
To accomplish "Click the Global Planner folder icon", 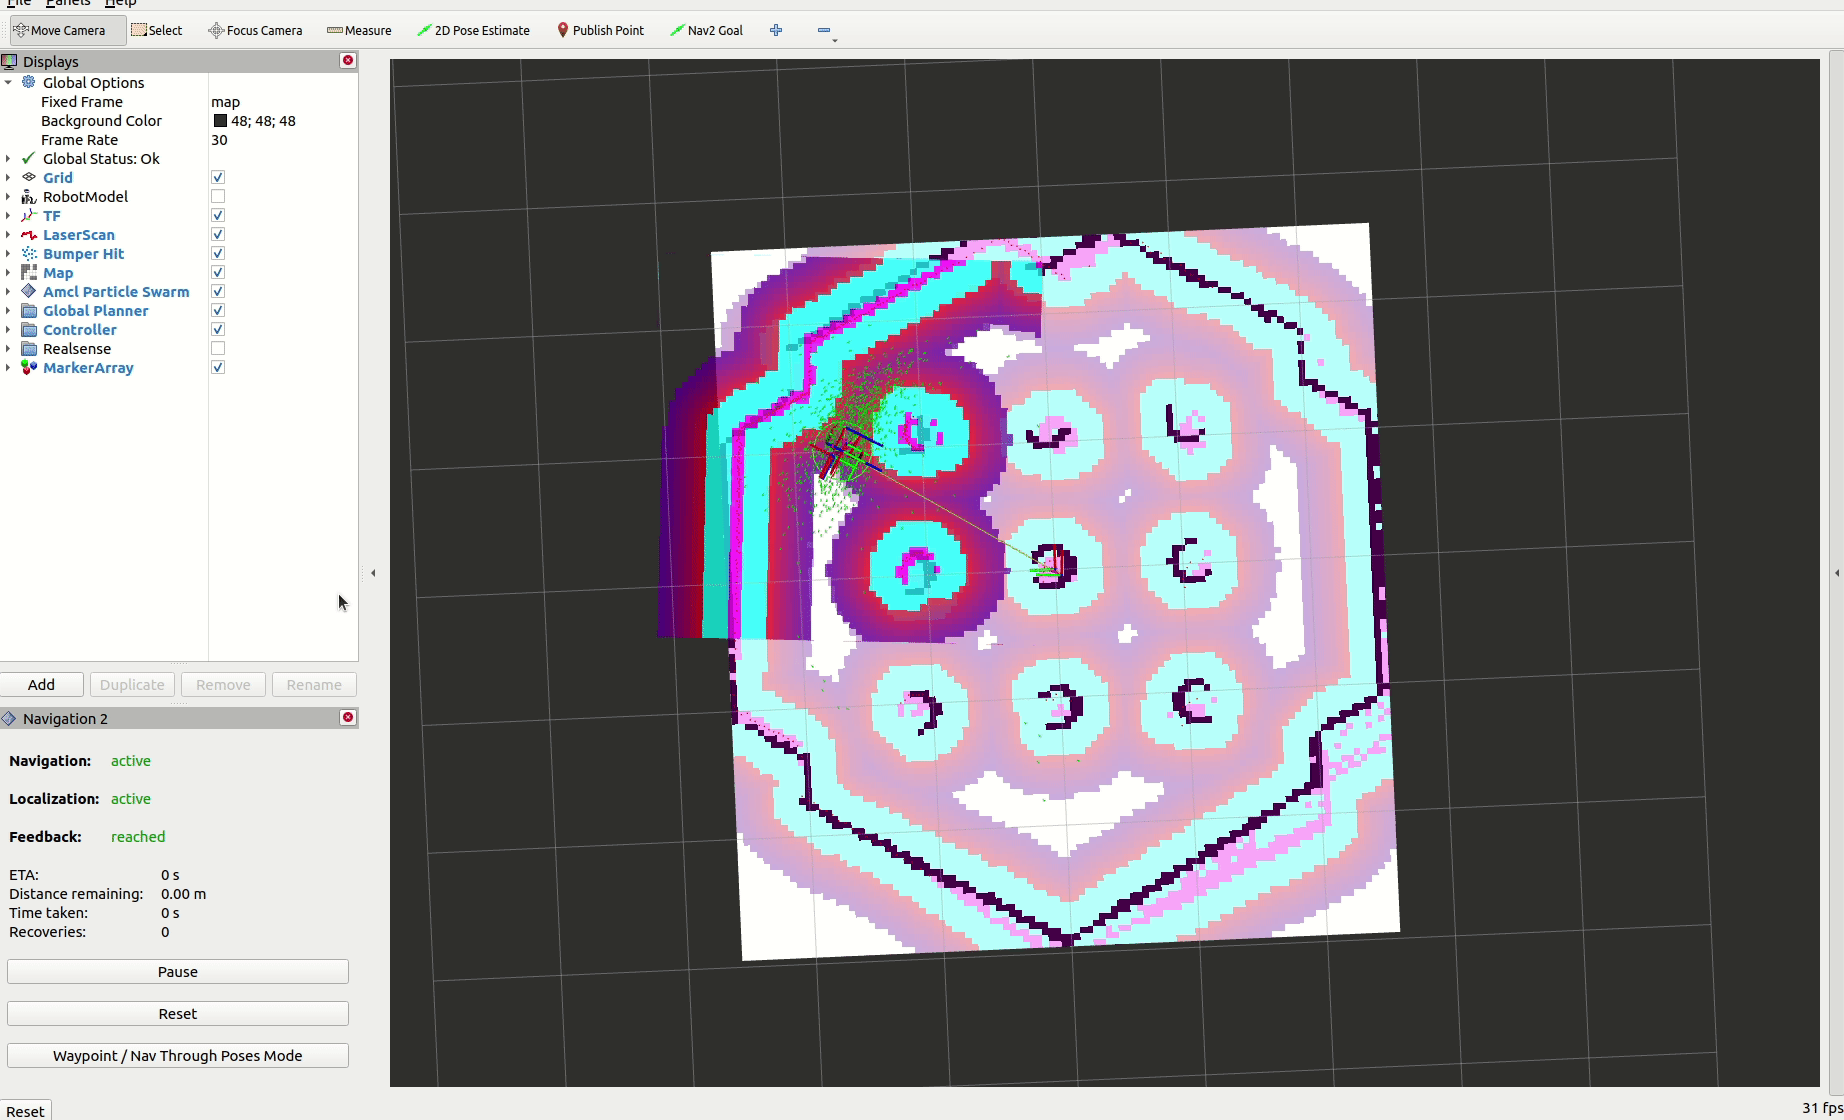I will pyautogui.click(x=29, y=310).
